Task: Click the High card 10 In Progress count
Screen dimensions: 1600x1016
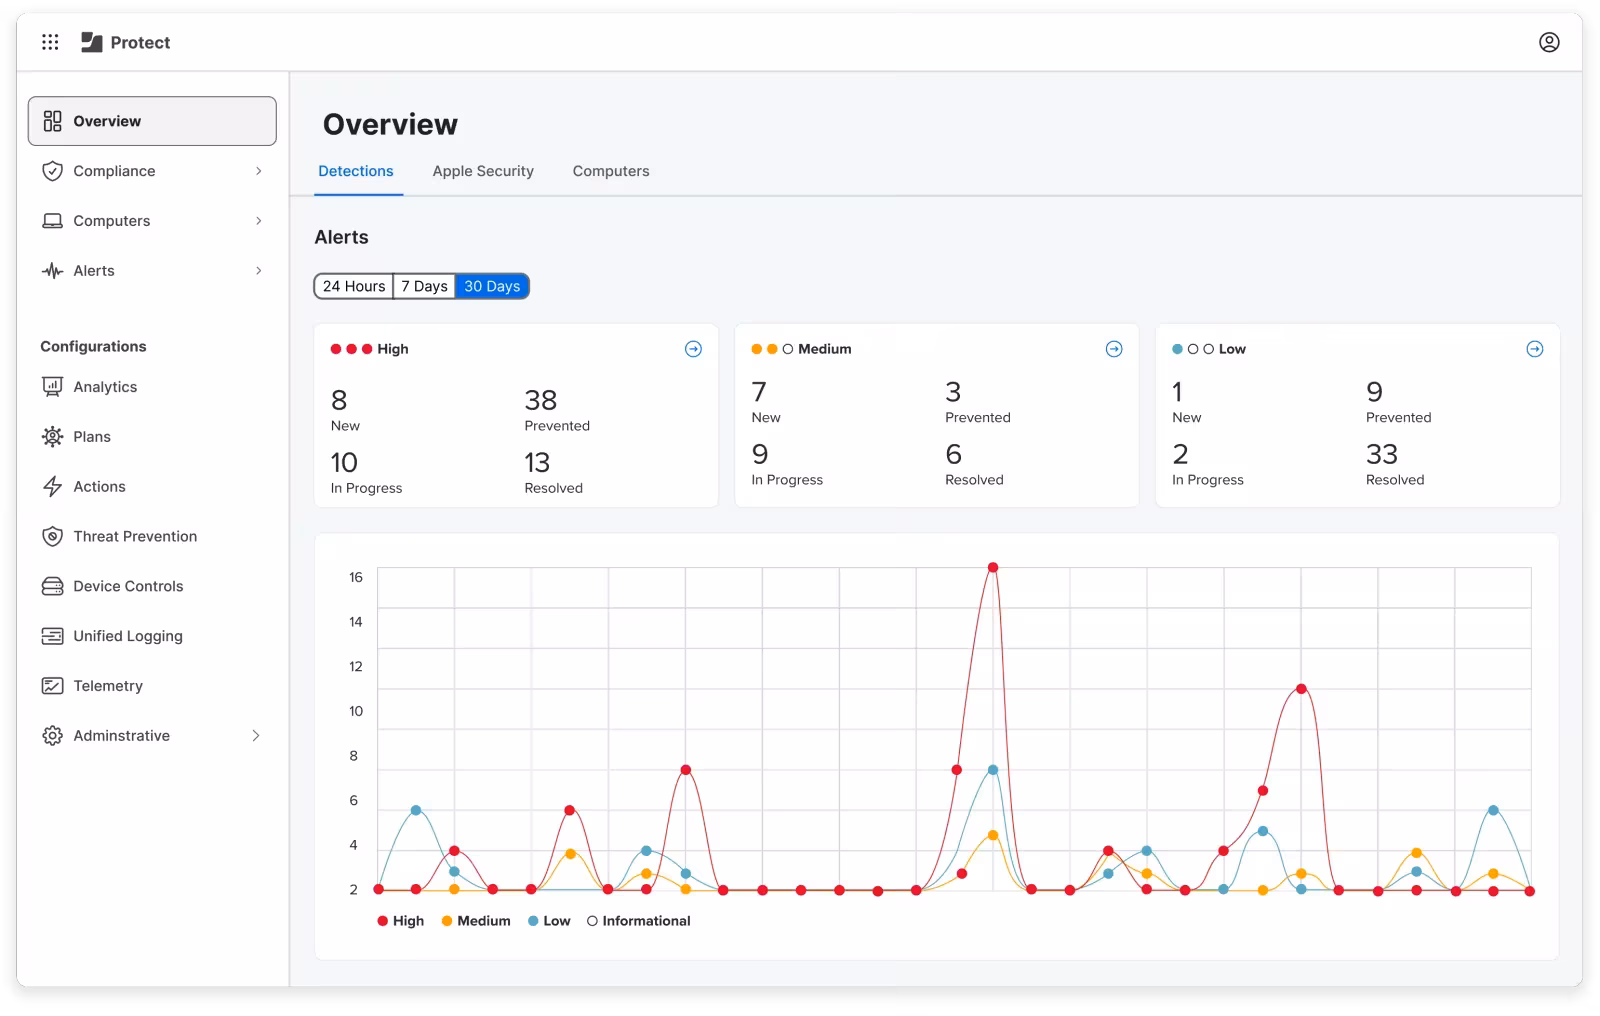Action: [344, 462]
